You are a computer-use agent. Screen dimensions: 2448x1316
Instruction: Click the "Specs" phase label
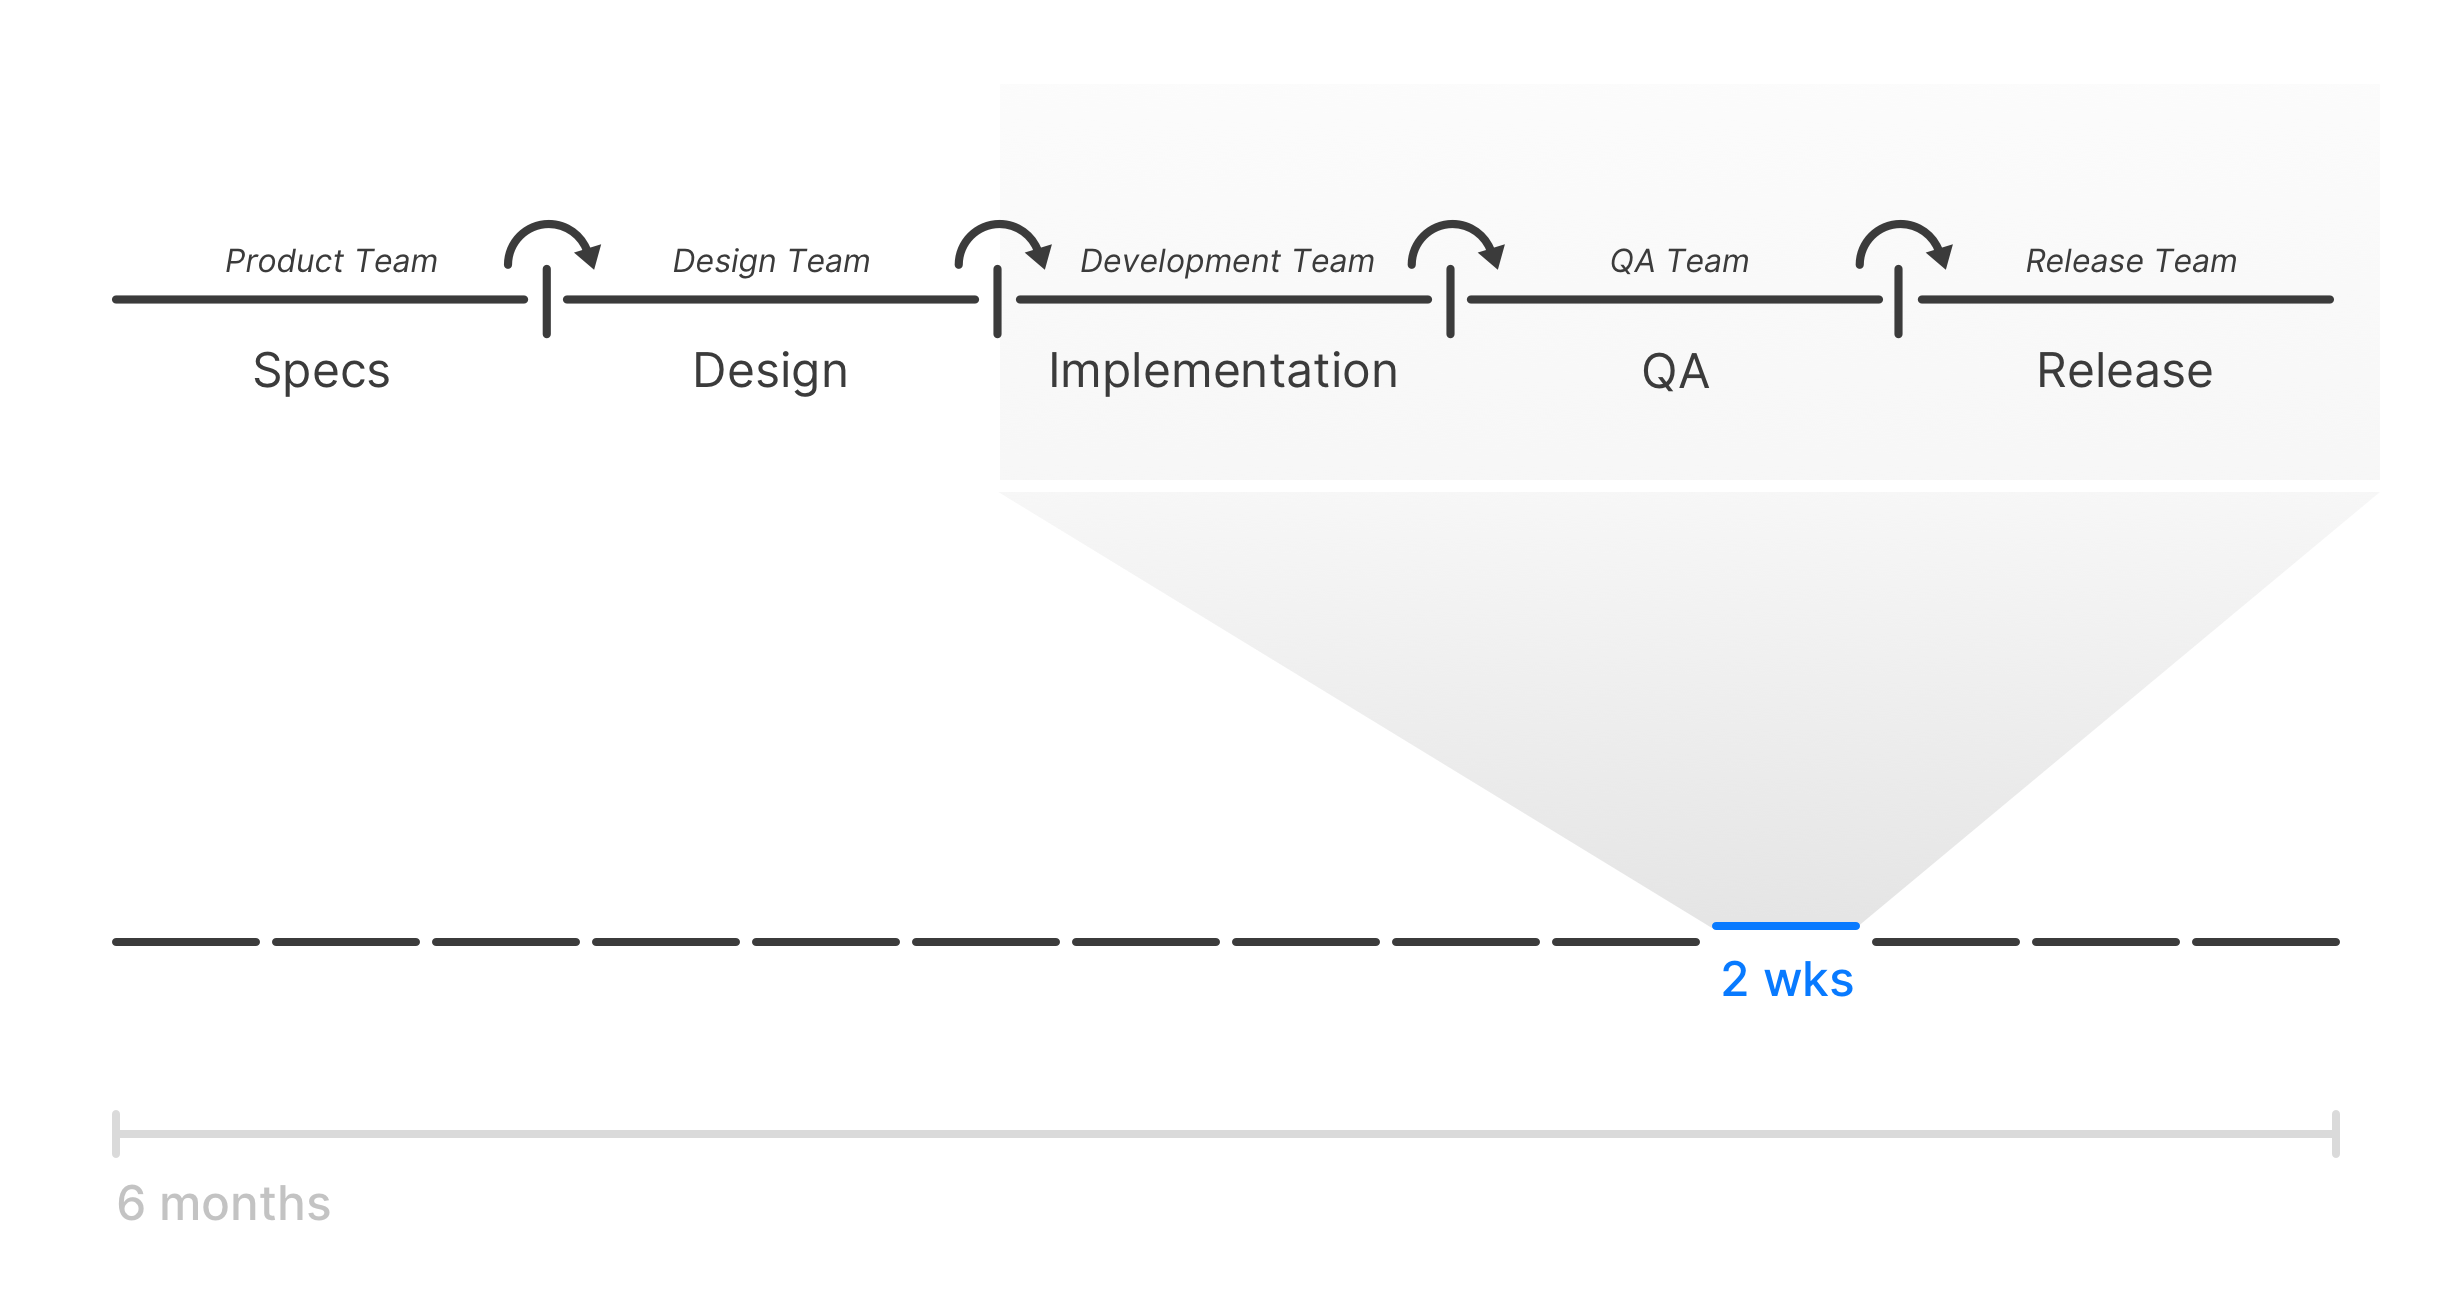click(x=321, y=371)
